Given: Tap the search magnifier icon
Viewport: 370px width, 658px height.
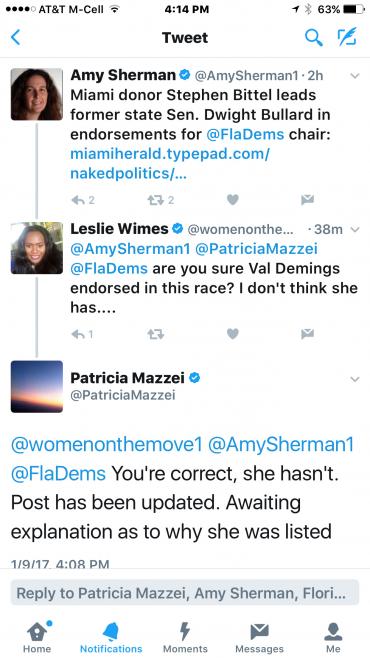Looking at the screenshot, I should 313,38.
